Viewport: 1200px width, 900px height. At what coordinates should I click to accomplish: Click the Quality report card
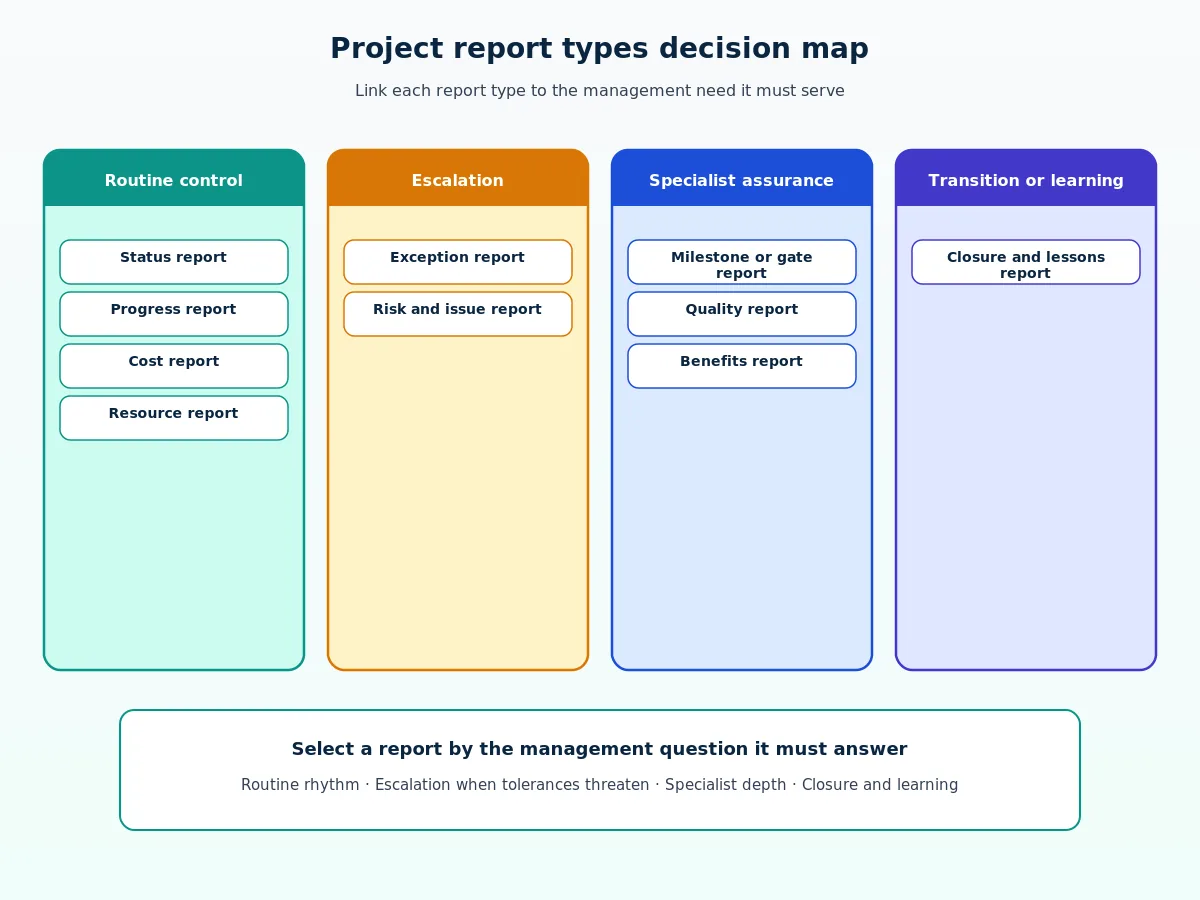[x=742, y=314]
